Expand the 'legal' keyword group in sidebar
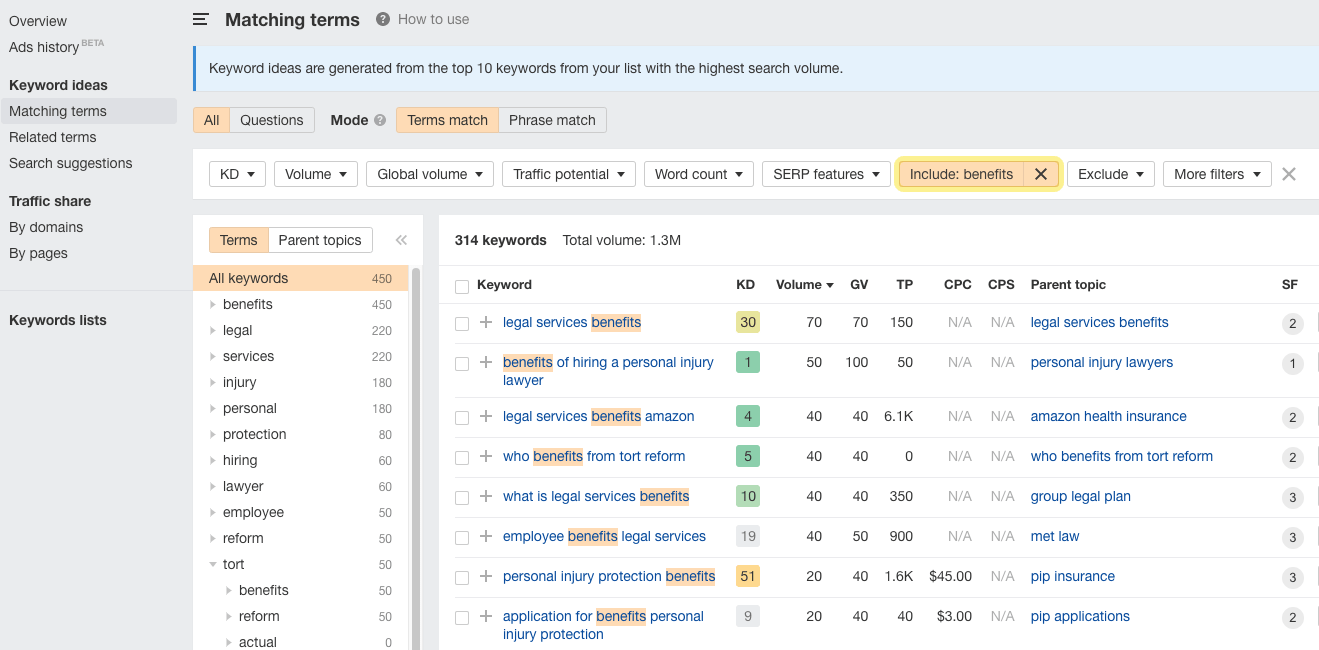This screenshot has width=1319, height=650. (213, 330)
